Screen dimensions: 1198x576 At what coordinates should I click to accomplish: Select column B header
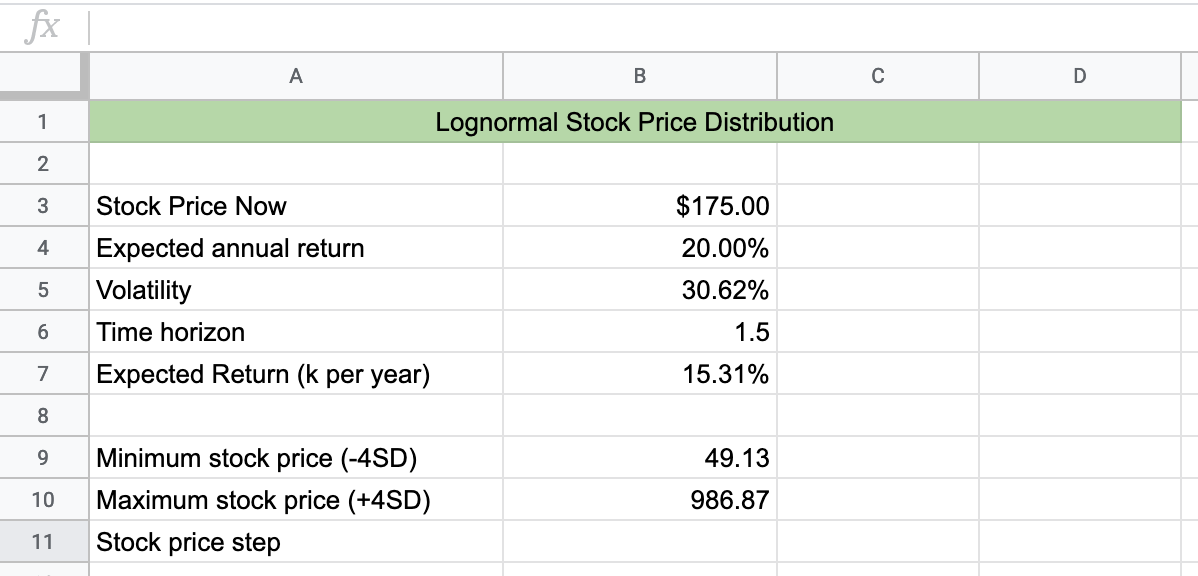639,76
